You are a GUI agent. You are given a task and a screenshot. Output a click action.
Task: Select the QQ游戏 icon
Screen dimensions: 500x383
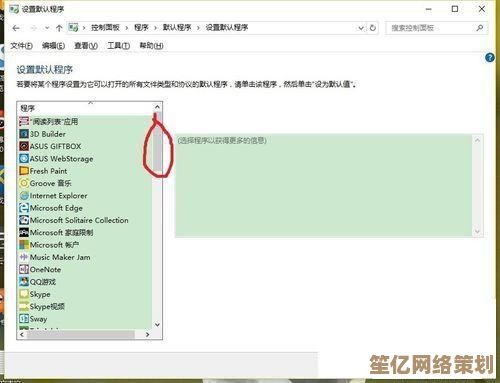tap(24, 282)
